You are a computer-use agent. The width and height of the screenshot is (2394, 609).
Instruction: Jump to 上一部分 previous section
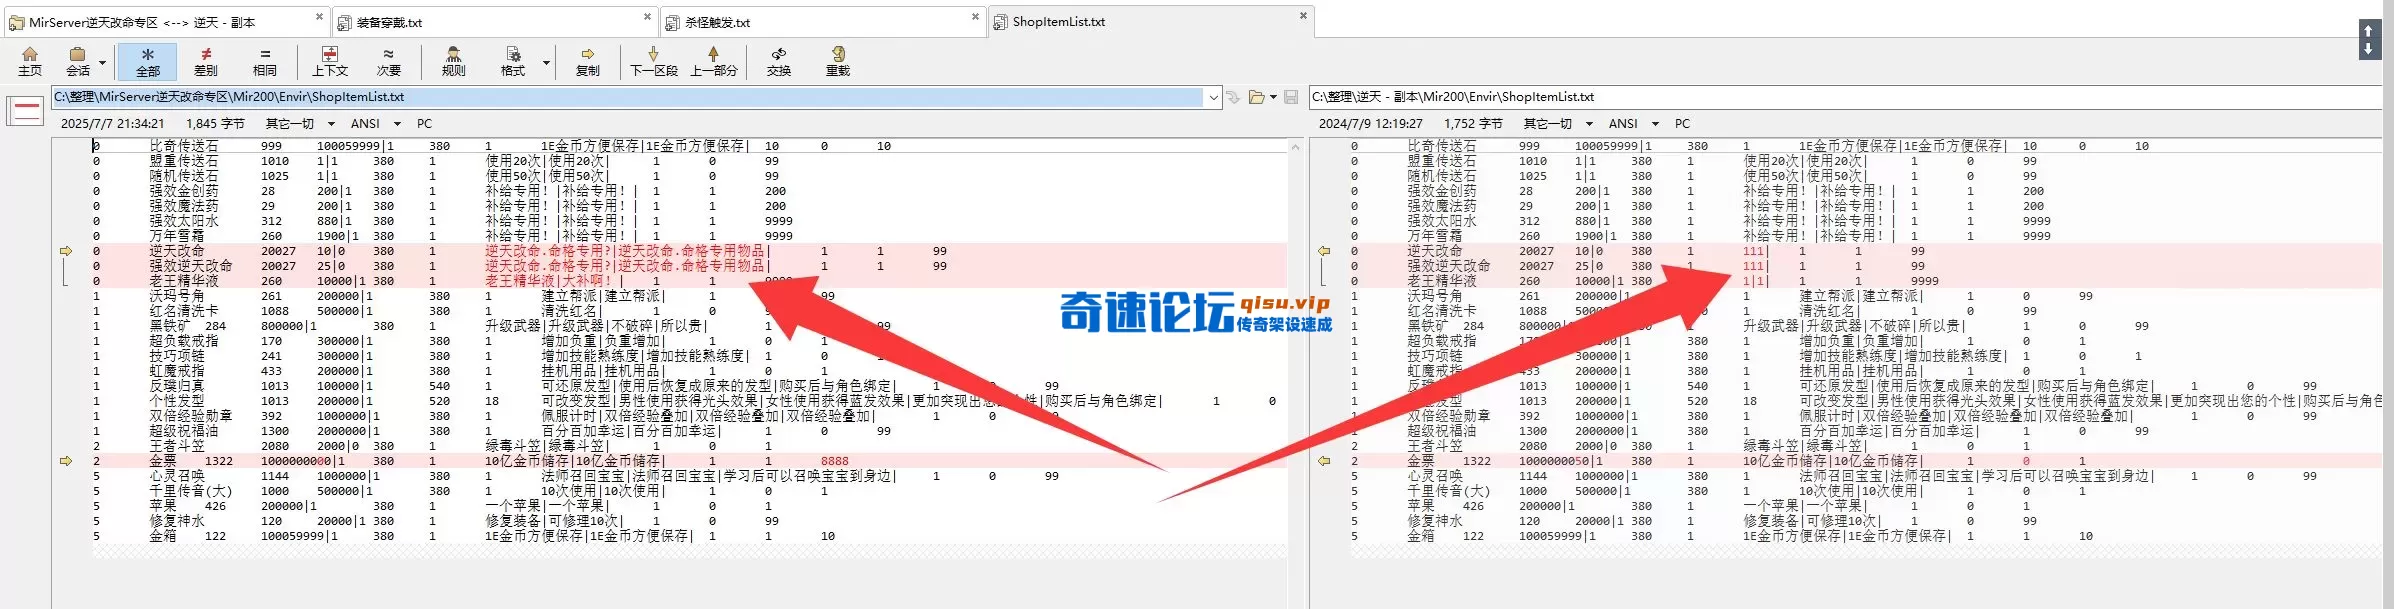(713, 61)
